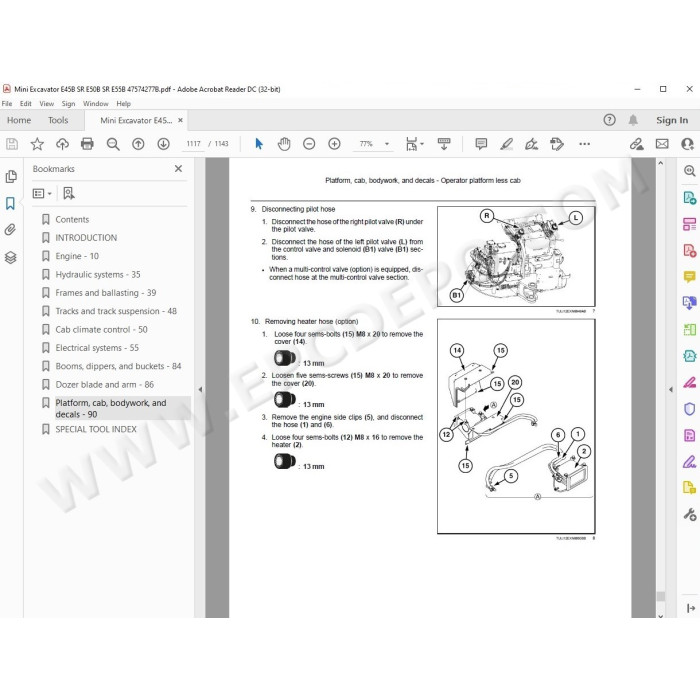Show Attachments paperclip panel
The image size is (700, 700).
(x=10, y=230)
